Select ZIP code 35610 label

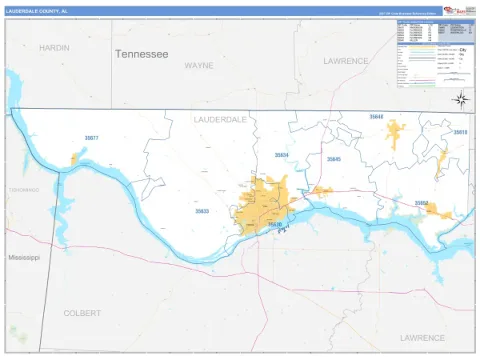click(460, 132)
